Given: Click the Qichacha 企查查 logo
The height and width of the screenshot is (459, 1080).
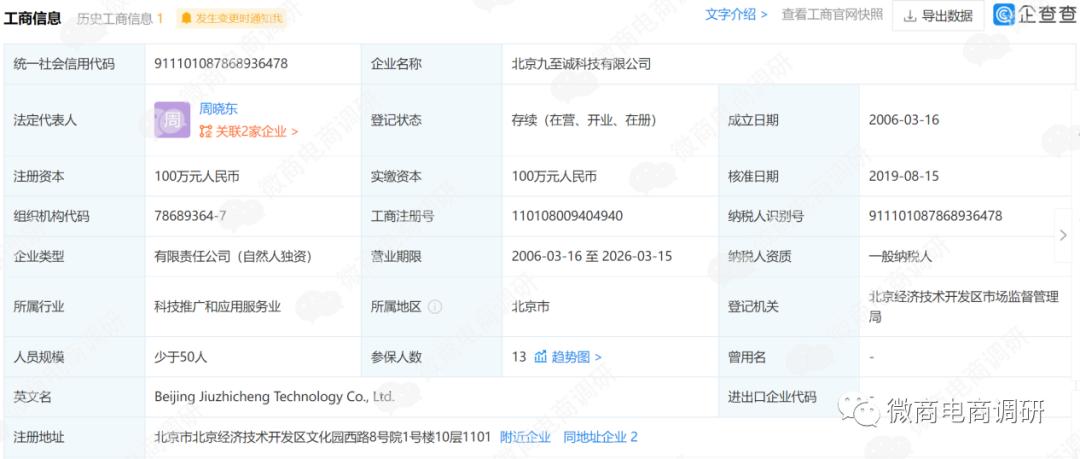Looking at the screenshot, I should pos(1034,15).
